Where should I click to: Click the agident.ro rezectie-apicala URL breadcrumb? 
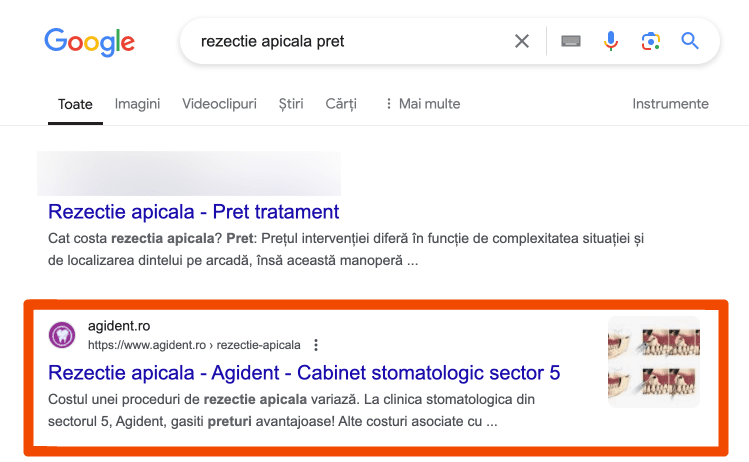coord(194,345)
